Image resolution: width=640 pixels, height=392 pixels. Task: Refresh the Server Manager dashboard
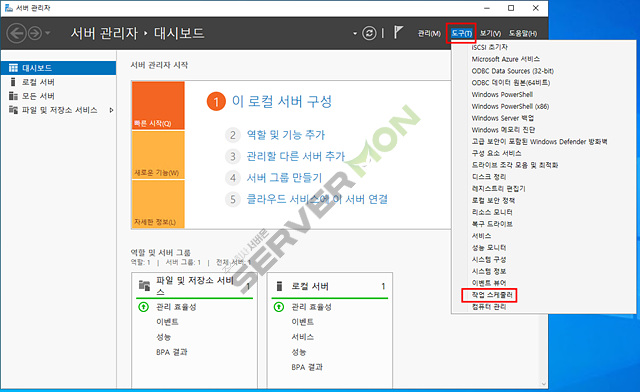[x=369, y=33]
